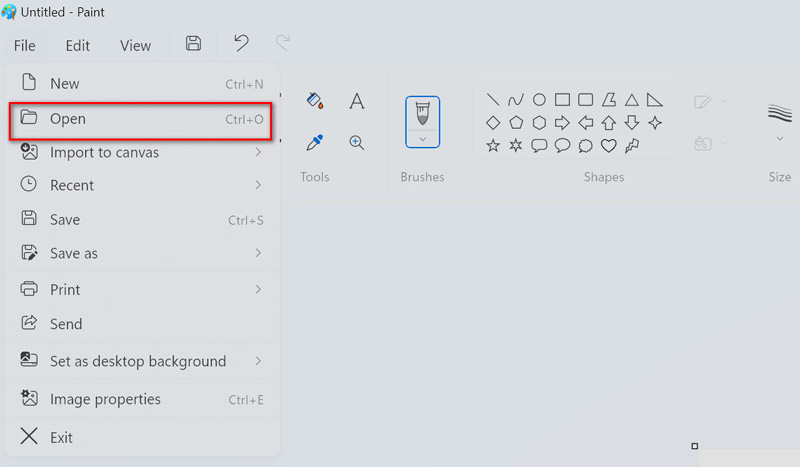Select the Oval shape

pyautogui.click(x=539, y=100)
